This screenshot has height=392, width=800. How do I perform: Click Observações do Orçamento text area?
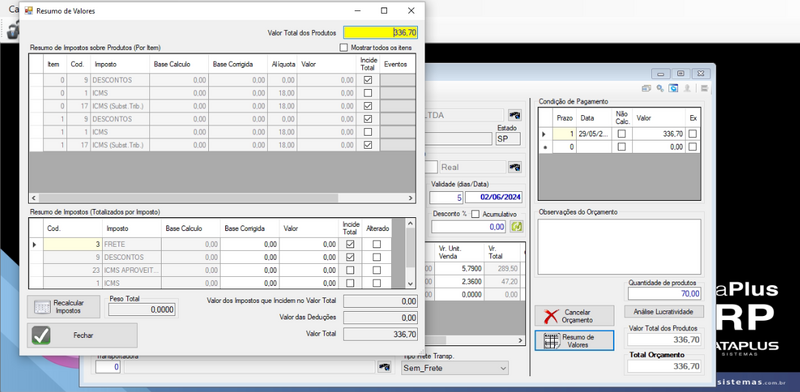[x=619, y=247]
